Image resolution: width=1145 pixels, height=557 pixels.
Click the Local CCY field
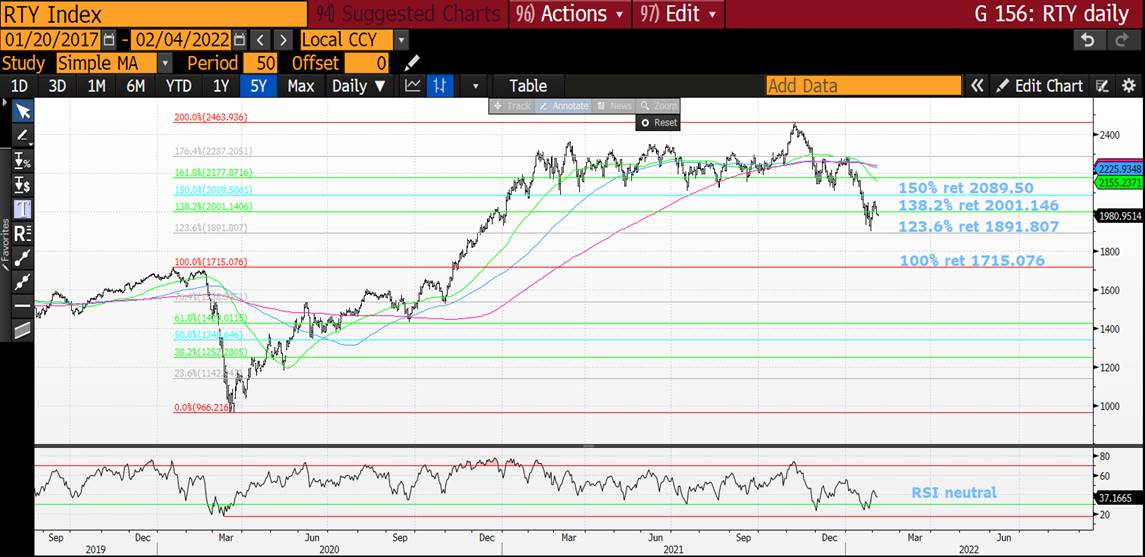click(x=346, y=39)
